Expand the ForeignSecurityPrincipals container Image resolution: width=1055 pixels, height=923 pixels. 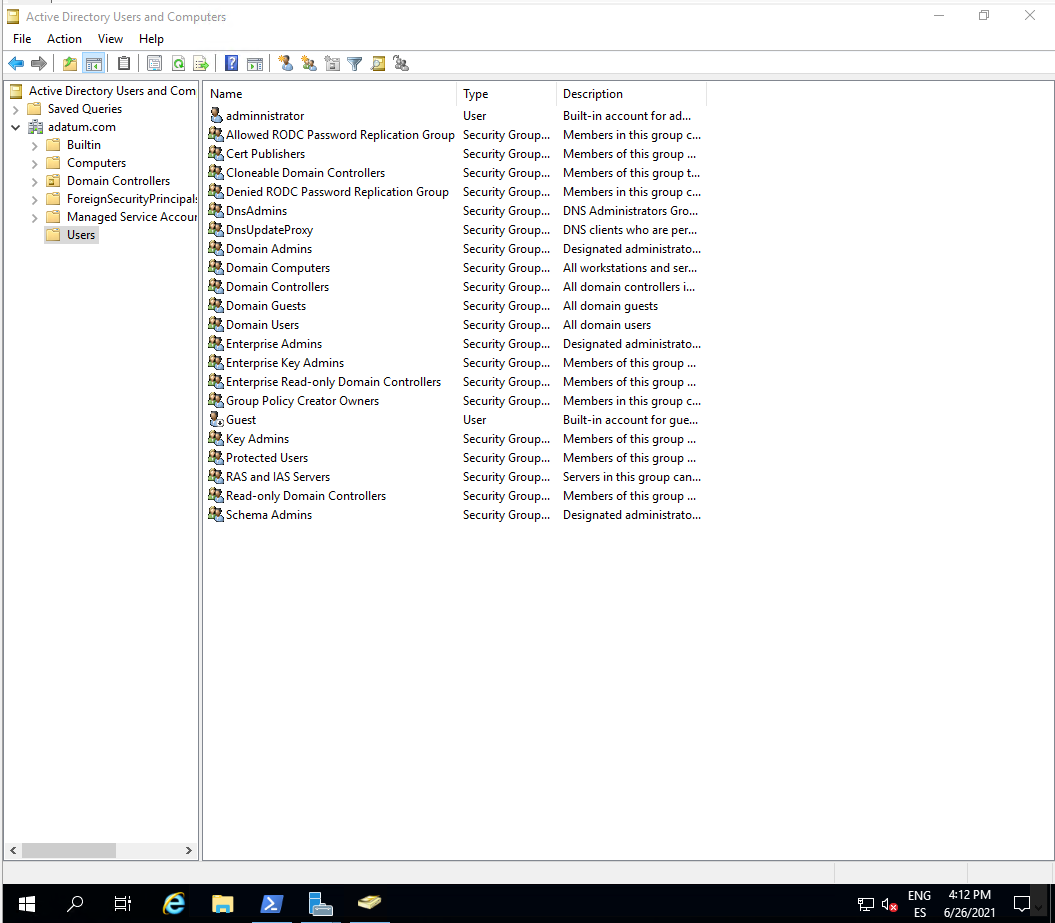(x=34, y=200)
